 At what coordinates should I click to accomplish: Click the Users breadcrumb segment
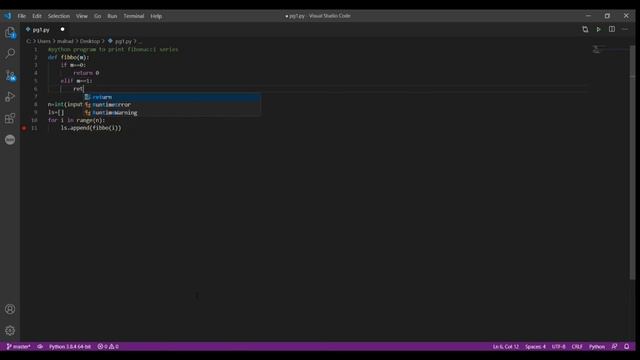pyautogui.click(x=44, y=41)
